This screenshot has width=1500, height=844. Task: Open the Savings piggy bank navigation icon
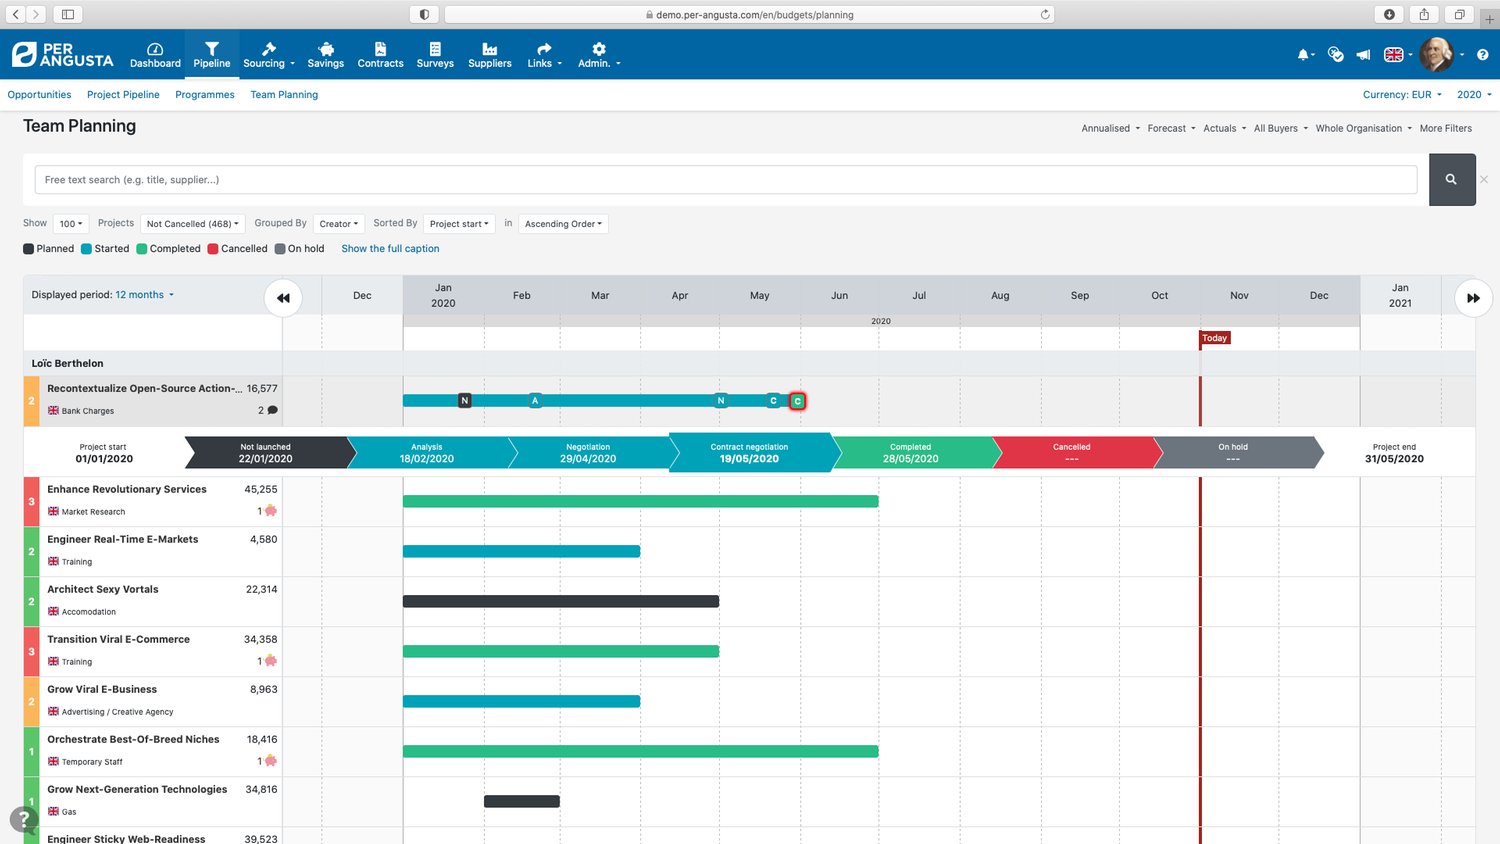pos(325,47)
